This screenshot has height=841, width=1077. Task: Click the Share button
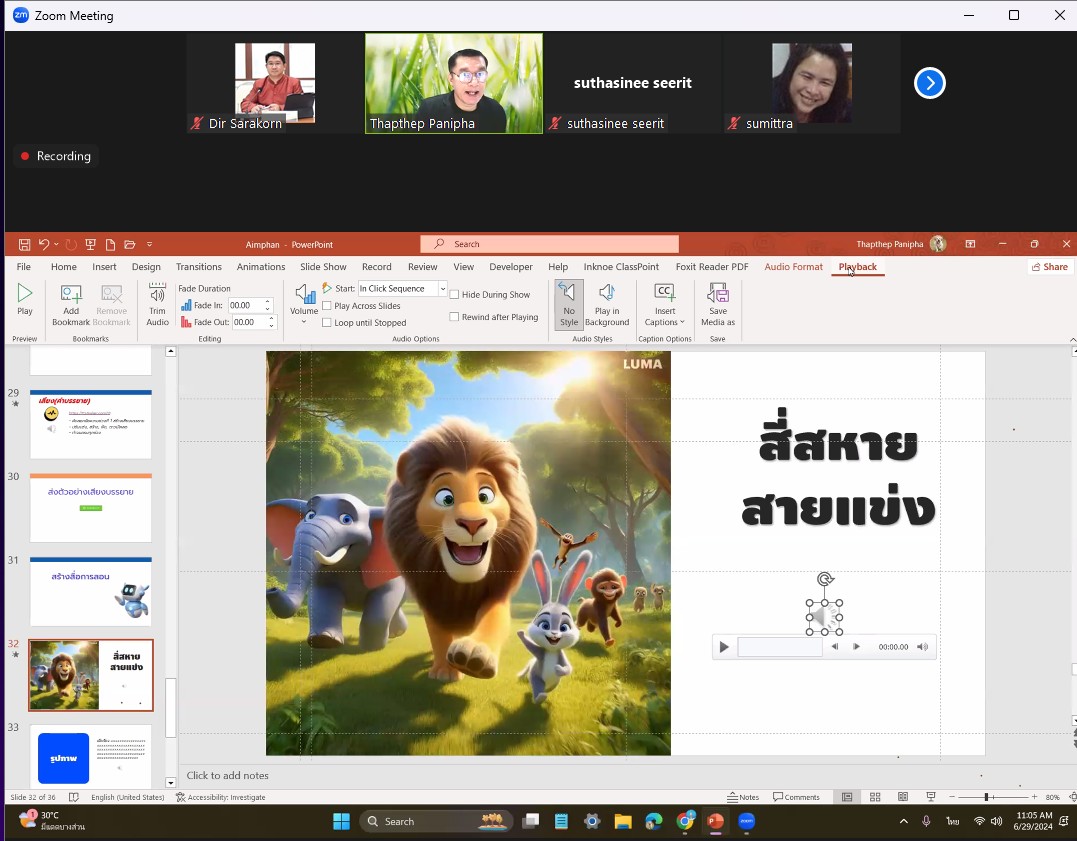(x=1050, y=267)
